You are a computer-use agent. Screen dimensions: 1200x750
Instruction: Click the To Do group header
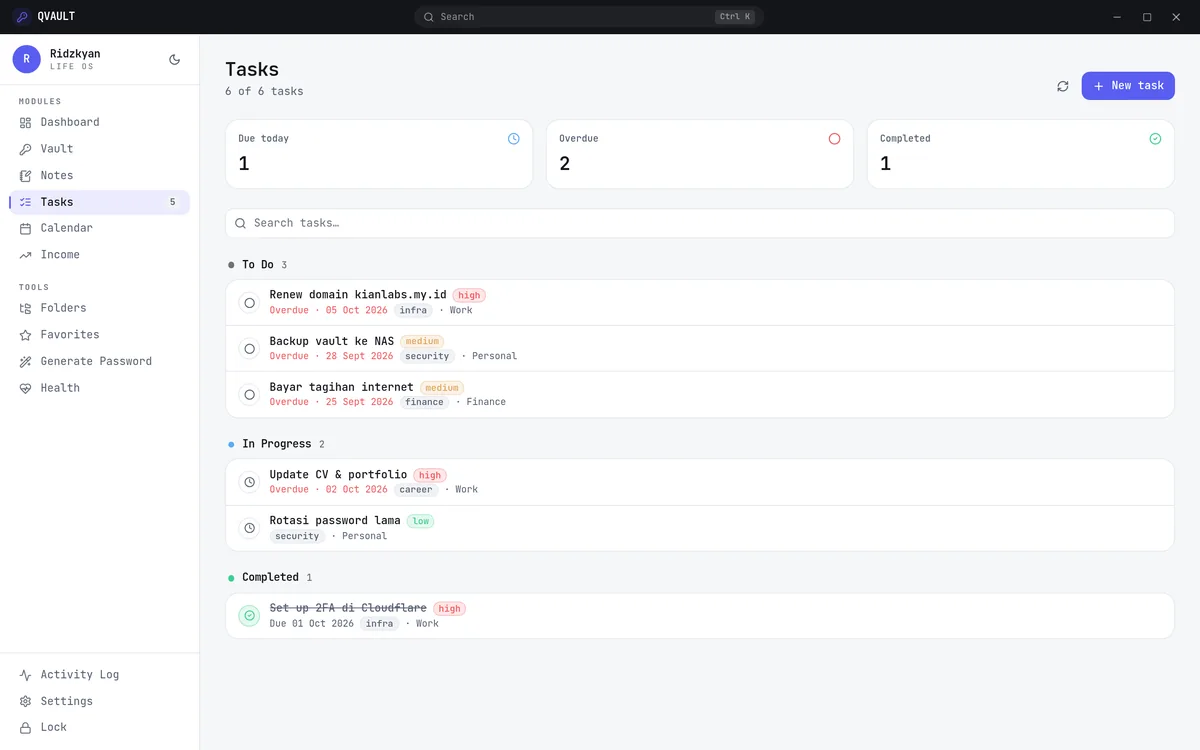[x=257, y=265]
